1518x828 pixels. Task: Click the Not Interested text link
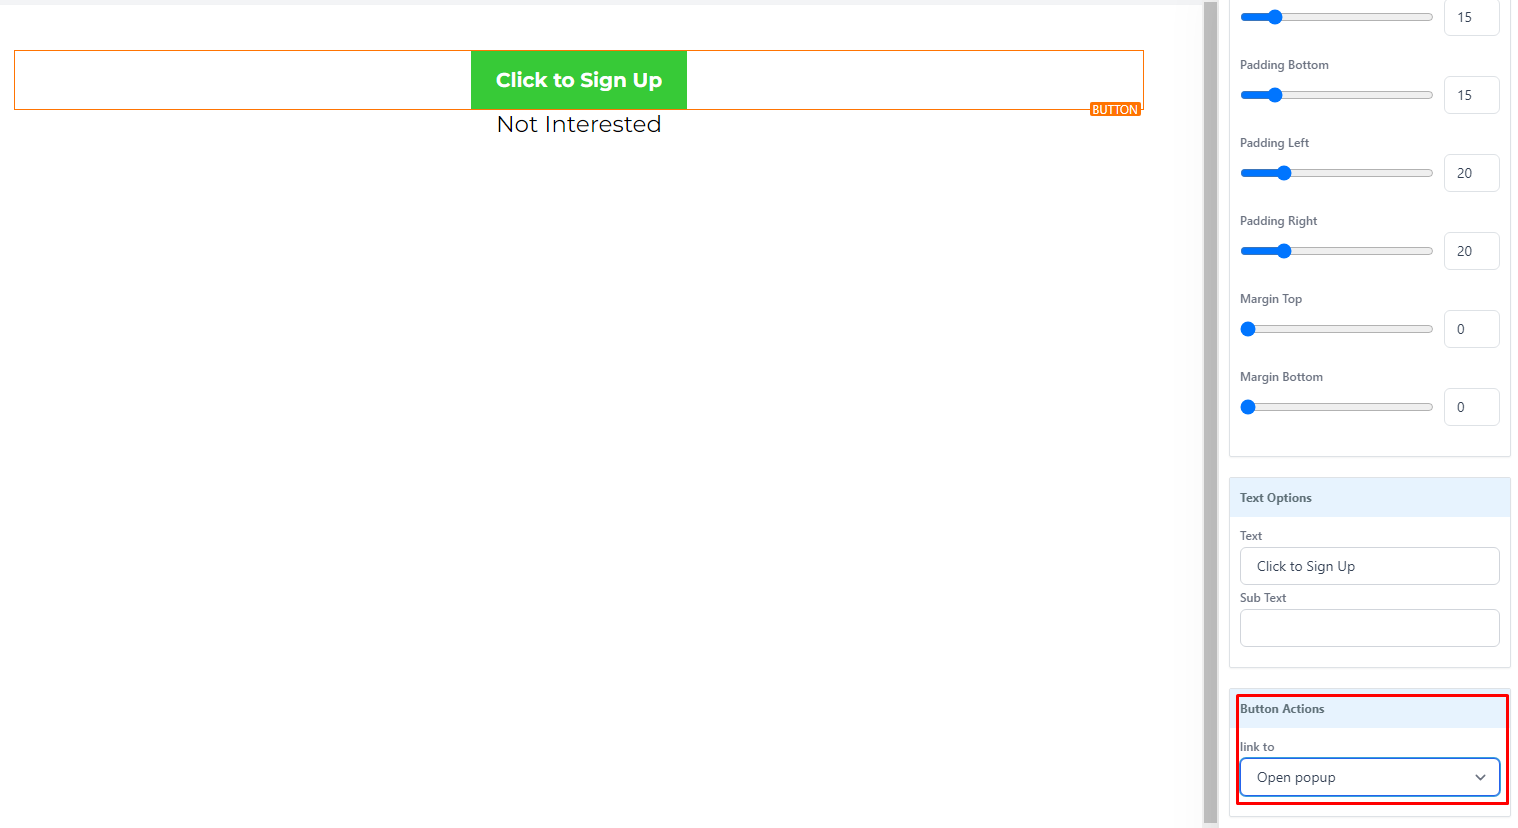click(x=579, y=124)
